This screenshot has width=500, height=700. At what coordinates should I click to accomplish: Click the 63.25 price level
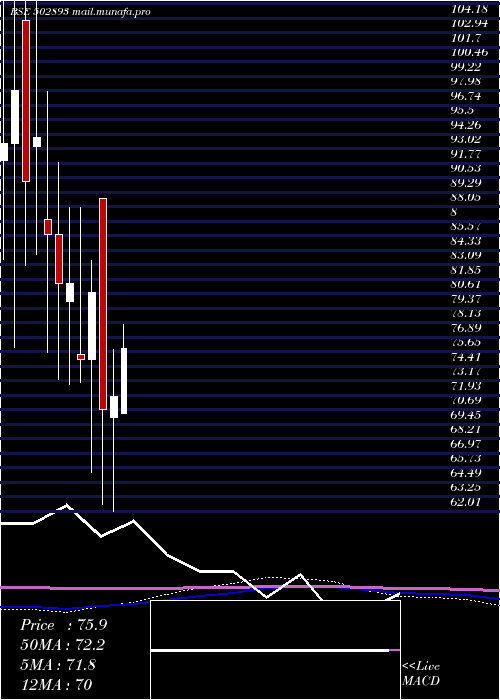coord(466,489)
